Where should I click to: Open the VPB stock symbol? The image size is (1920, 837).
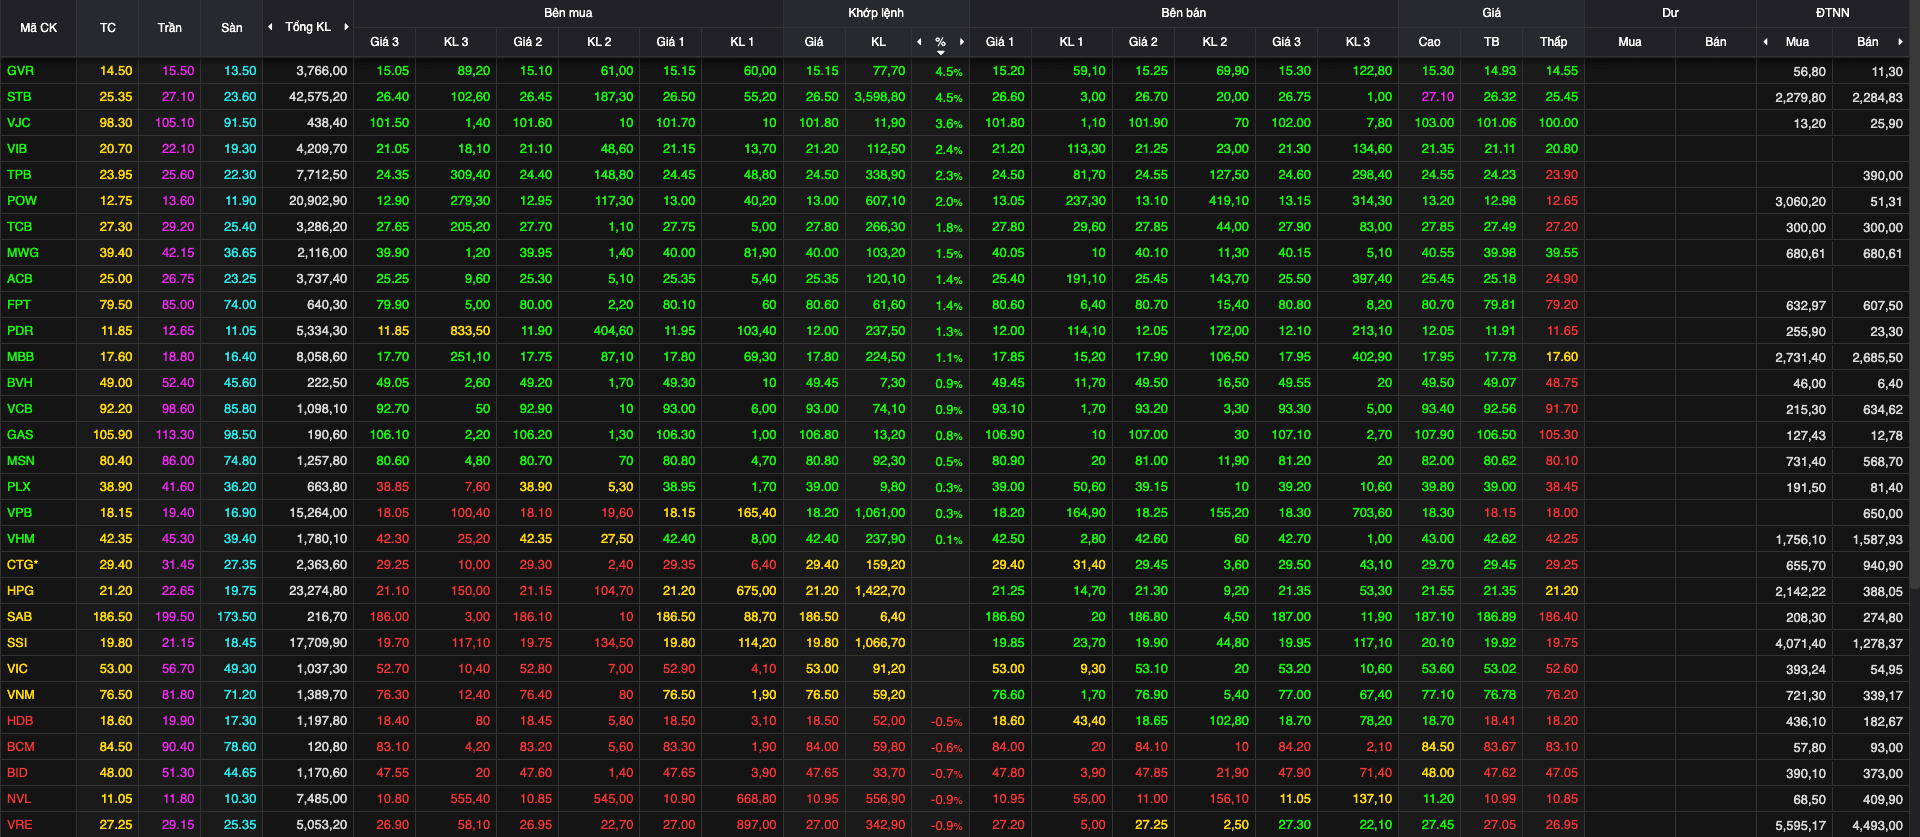19,513
